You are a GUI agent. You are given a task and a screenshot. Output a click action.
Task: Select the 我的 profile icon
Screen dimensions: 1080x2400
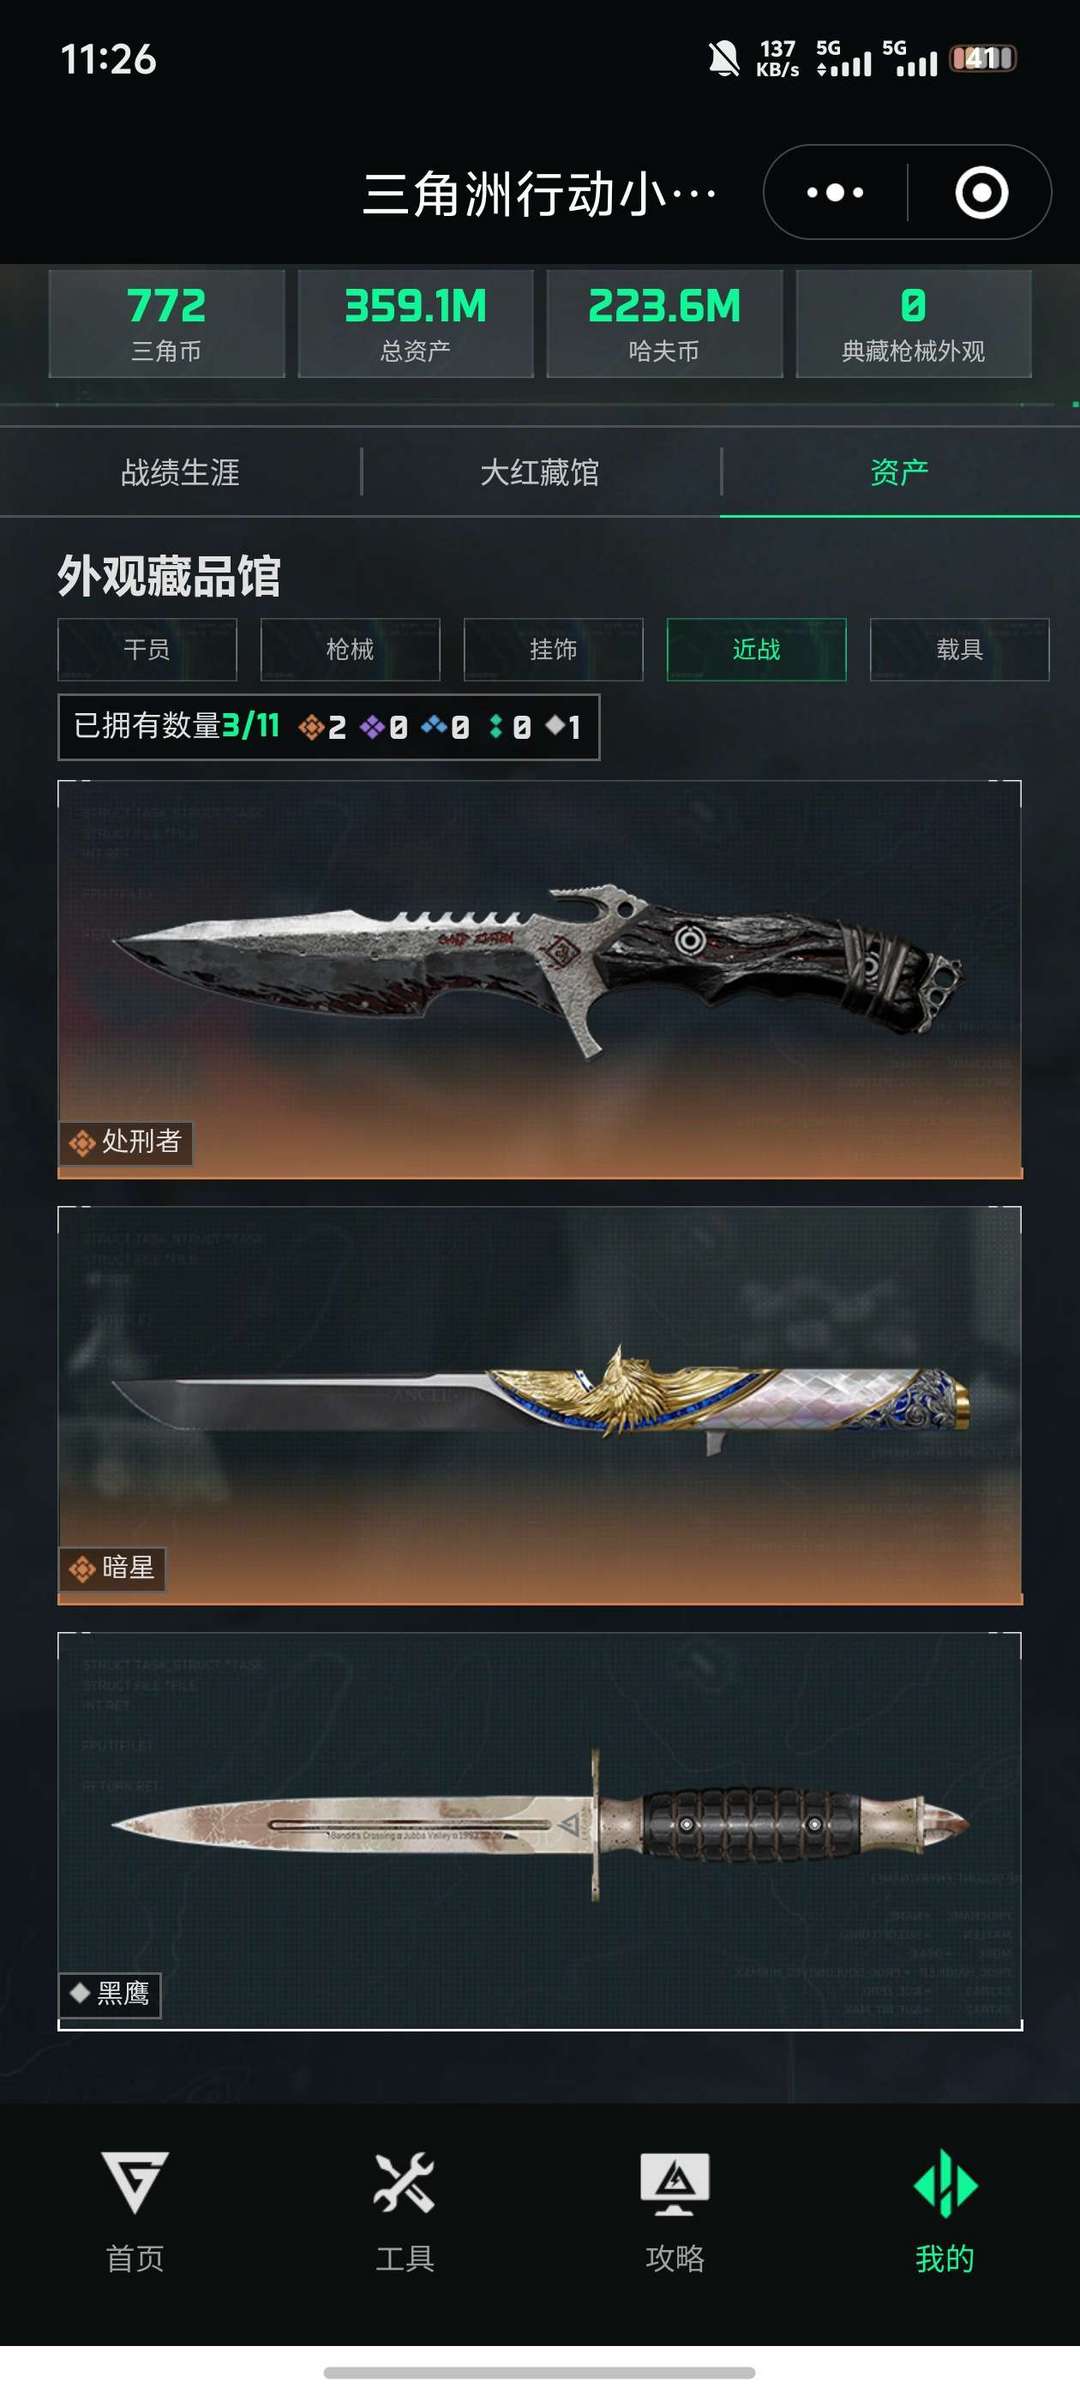[x=945, y=2183]
